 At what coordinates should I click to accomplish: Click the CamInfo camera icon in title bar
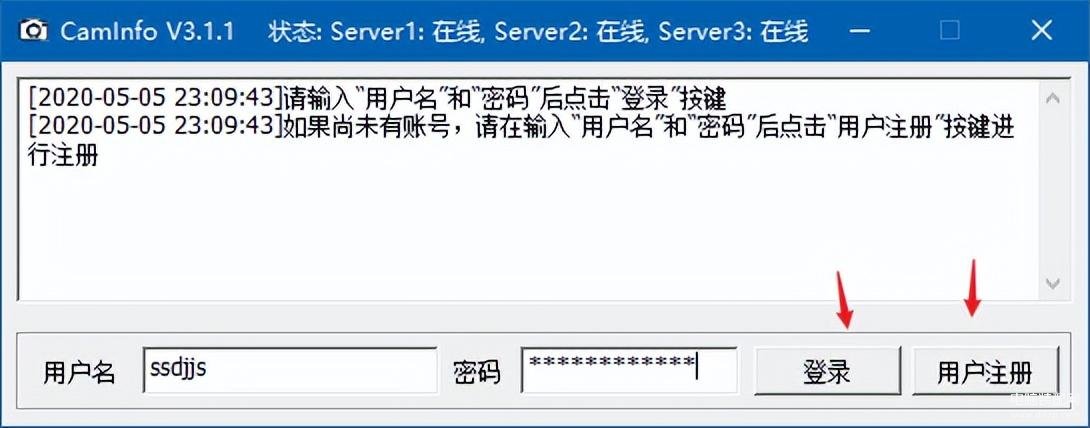click(33, 31)
